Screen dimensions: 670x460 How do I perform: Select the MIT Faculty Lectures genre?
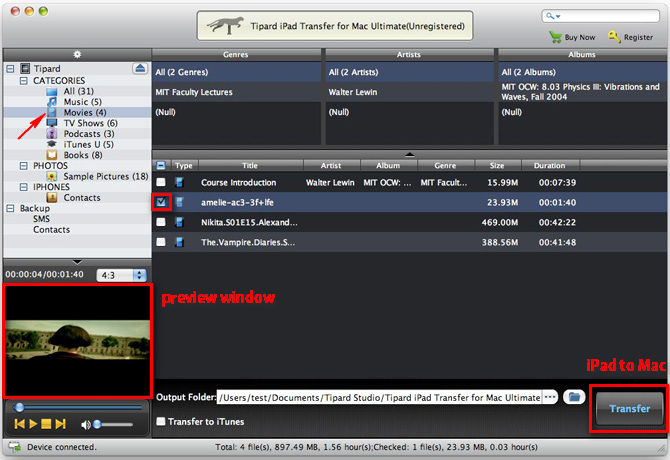[x=236, y=92]
